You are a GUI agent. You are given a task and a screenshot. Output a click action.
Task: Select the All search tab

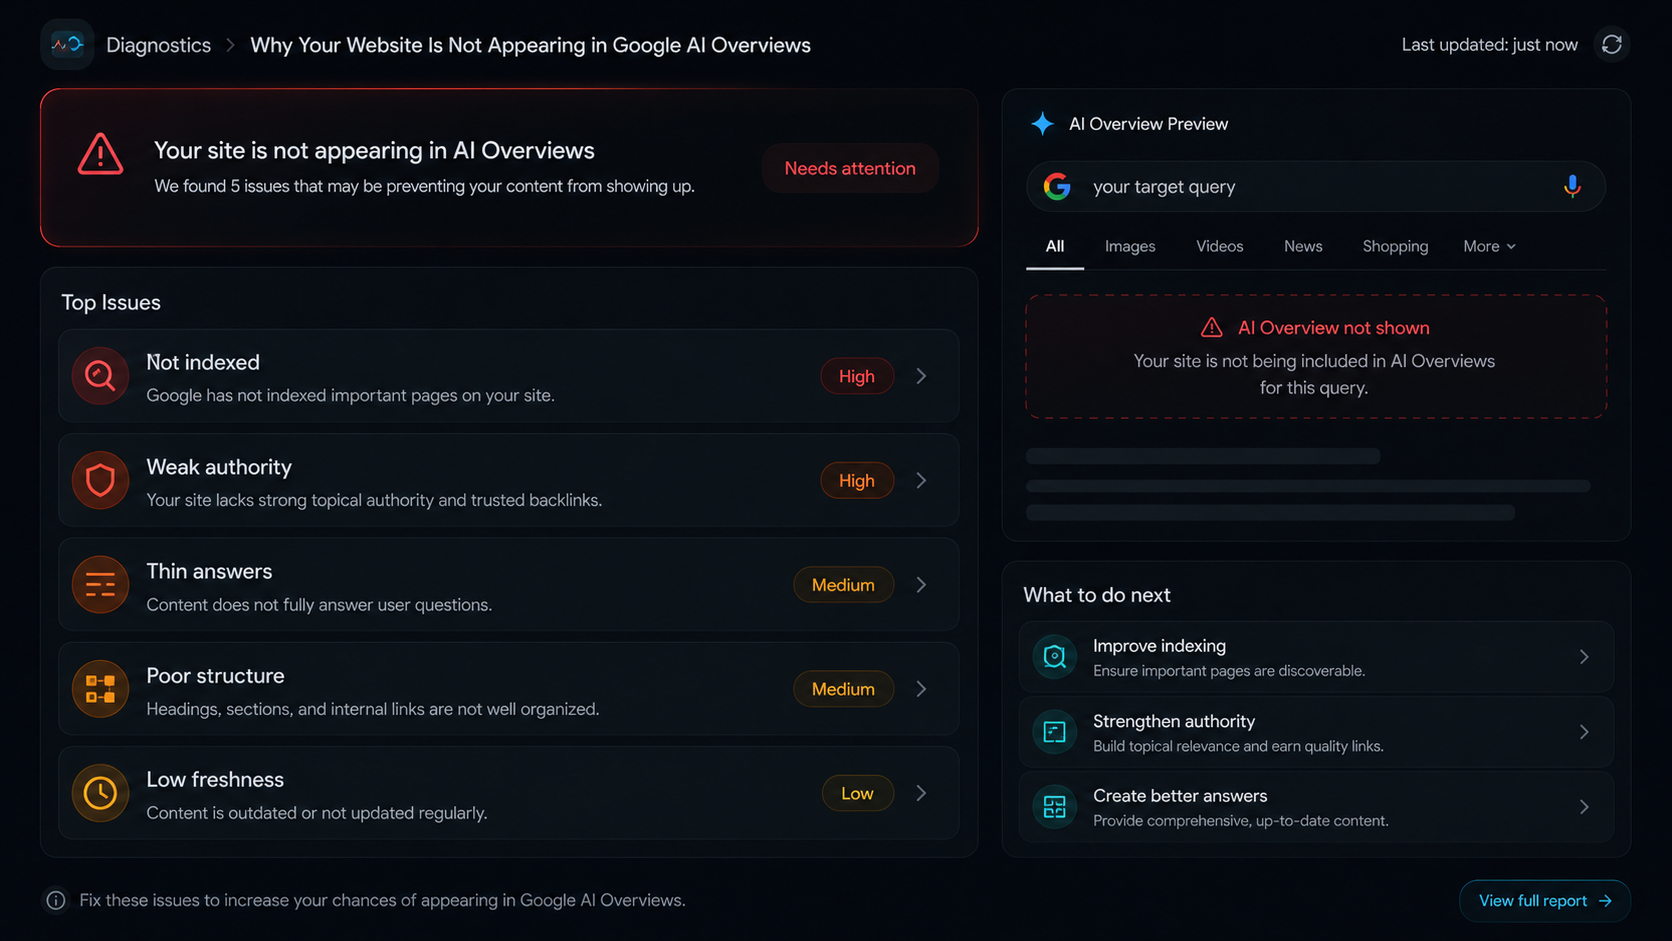coord(1055,246)
